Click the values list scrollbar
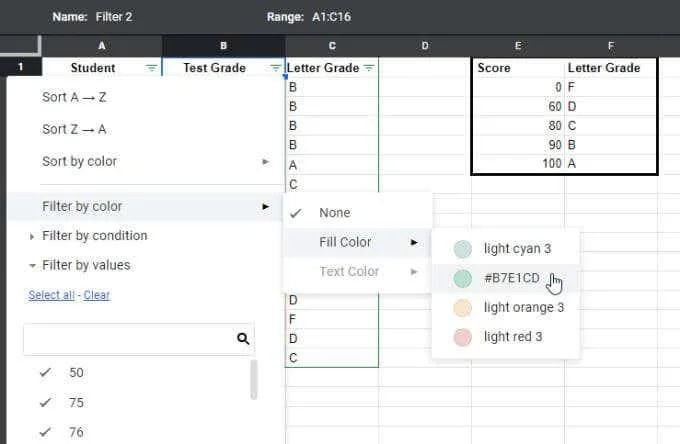This screenshot has height=444, width=680. tap(254, 379)
